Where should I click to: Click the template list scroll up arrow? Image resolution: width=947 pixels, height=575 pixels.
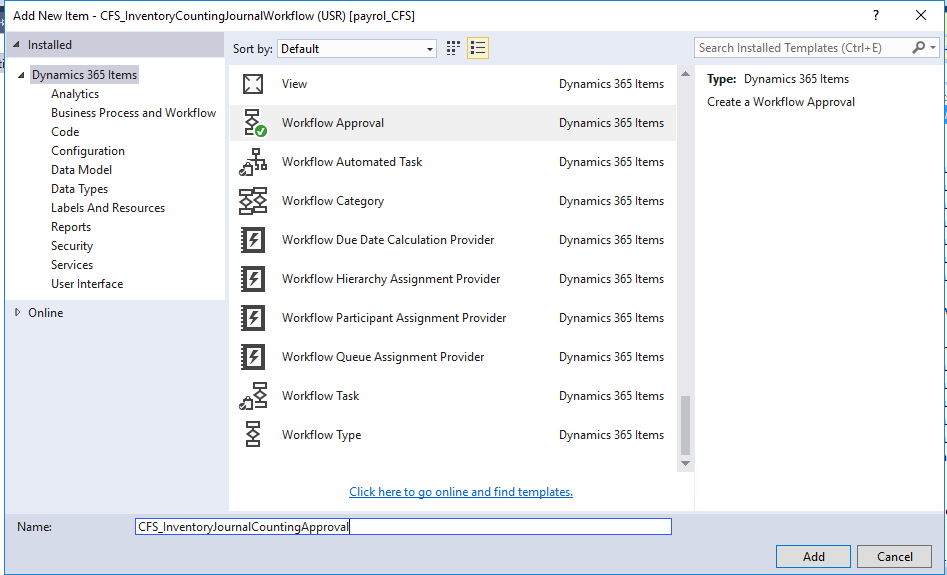point(685,74)
